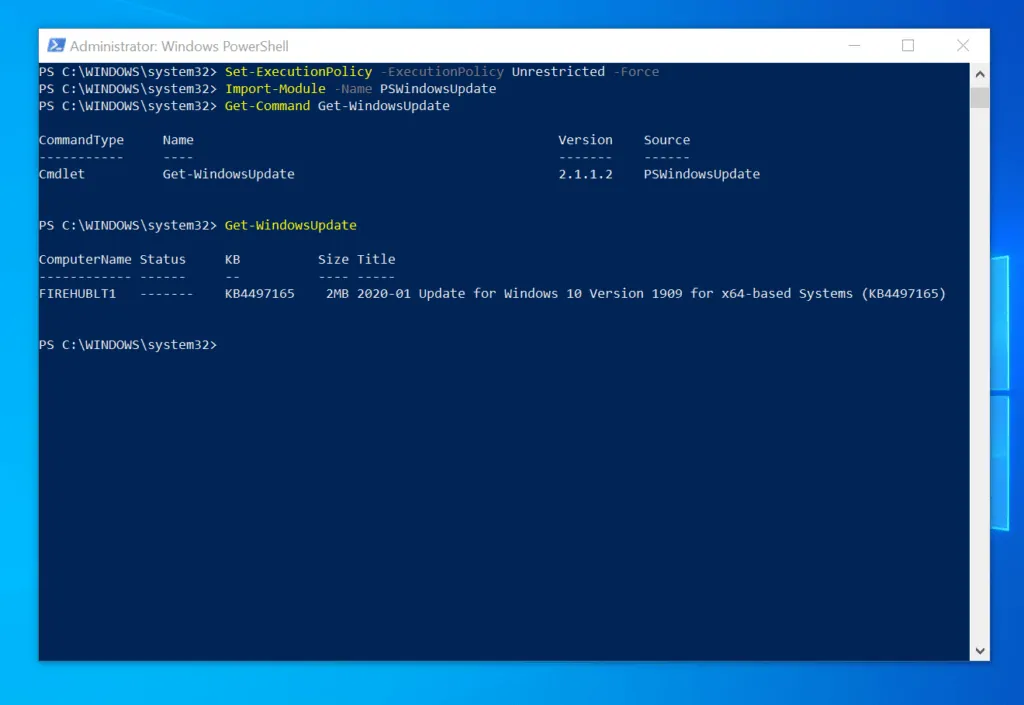This screenshot has height=705, width=1024.
Task: Click the 'Administrator: Windows PowerShell' title text
Action: point(179,46)
